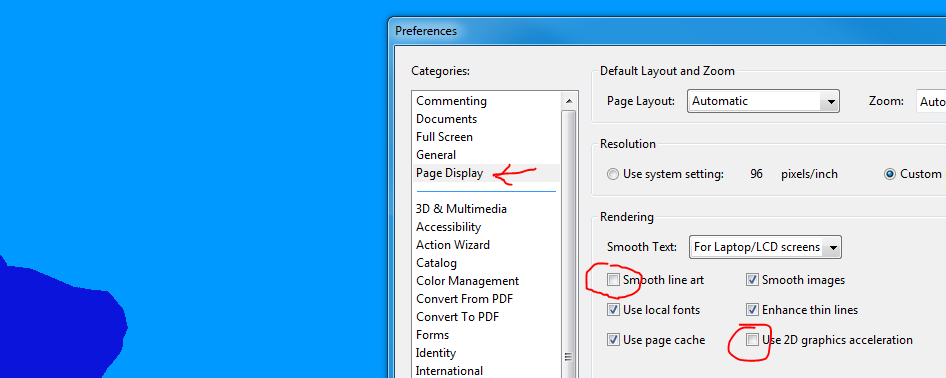Open the Smooth Text dropdown
This screenshot has height=378, width=946.
(765, 247)
